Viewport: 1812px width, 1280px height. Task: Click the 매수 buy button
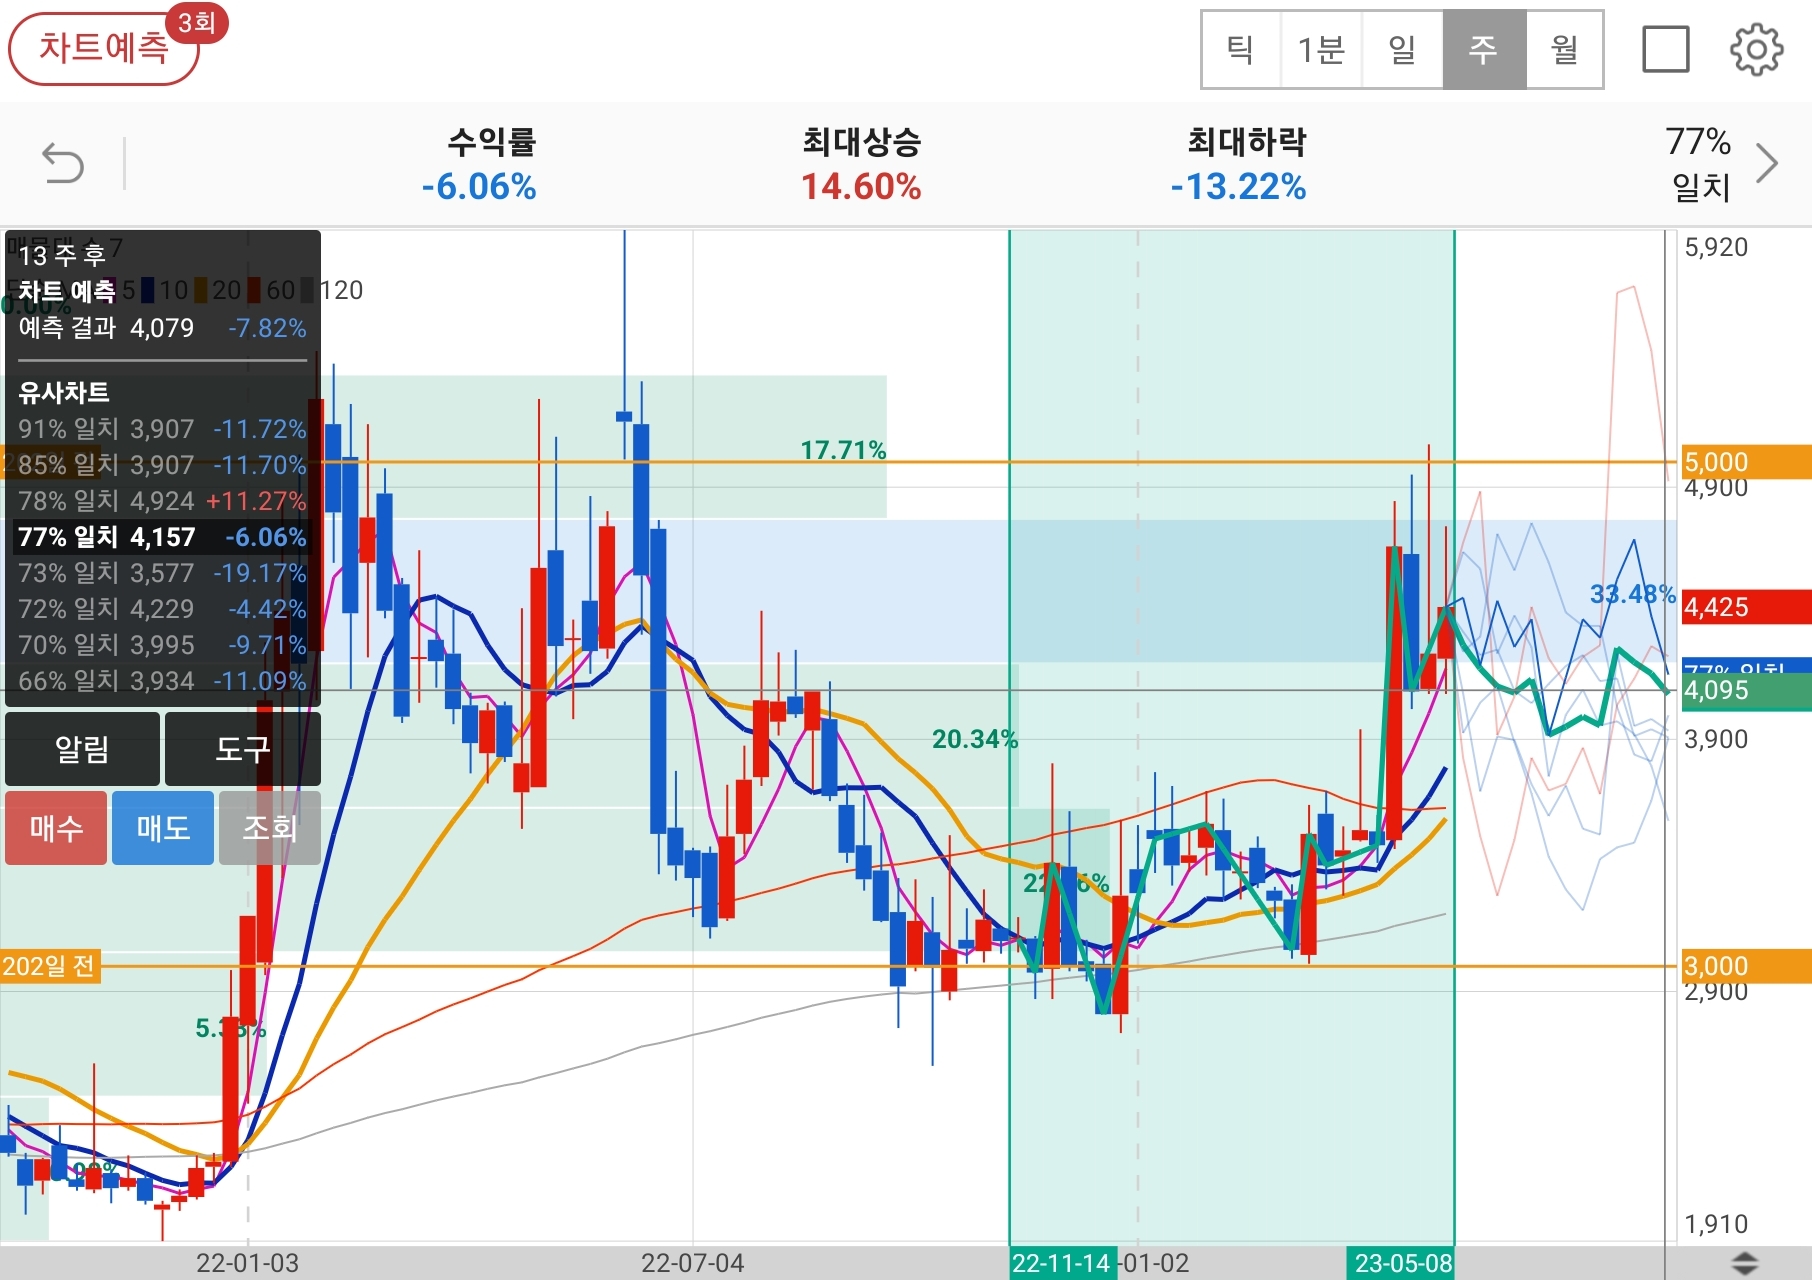point(56,828)
